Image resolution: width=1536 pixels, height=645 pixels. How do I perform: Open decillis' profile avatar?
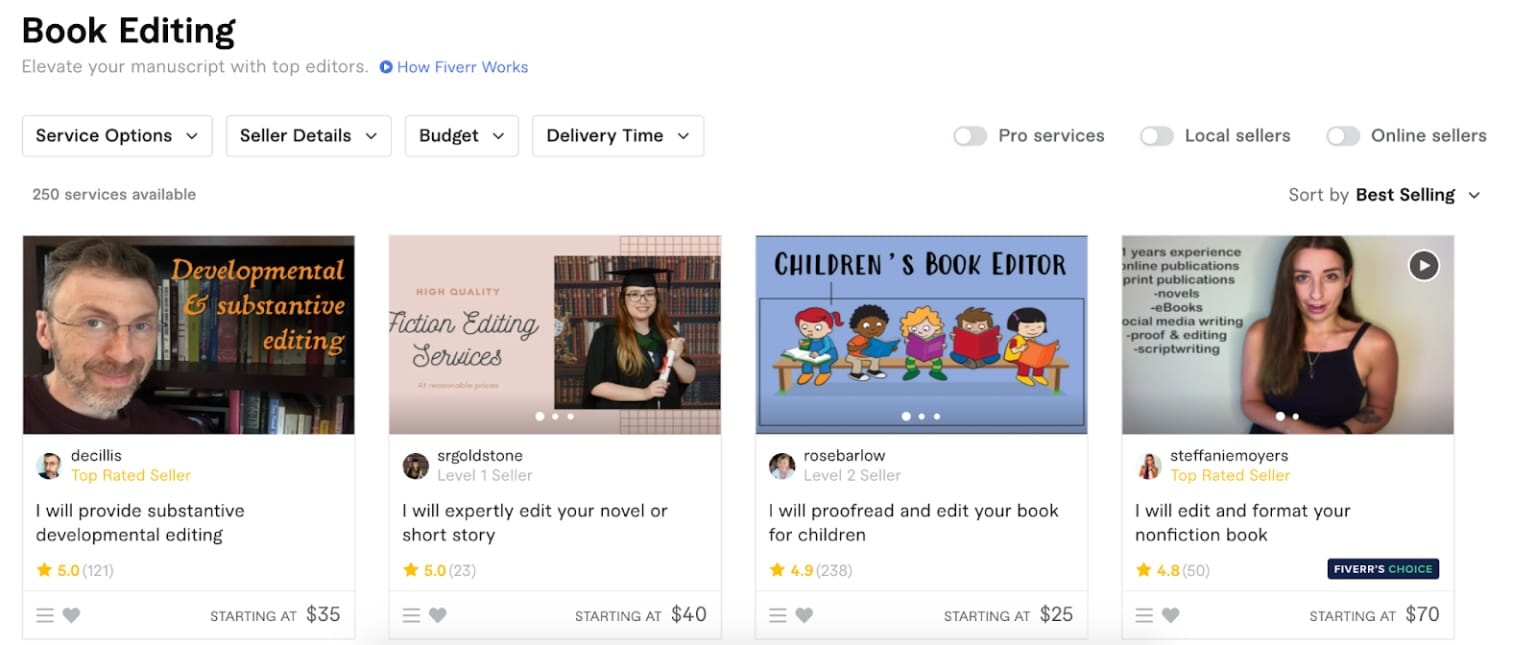coord(48,464)
